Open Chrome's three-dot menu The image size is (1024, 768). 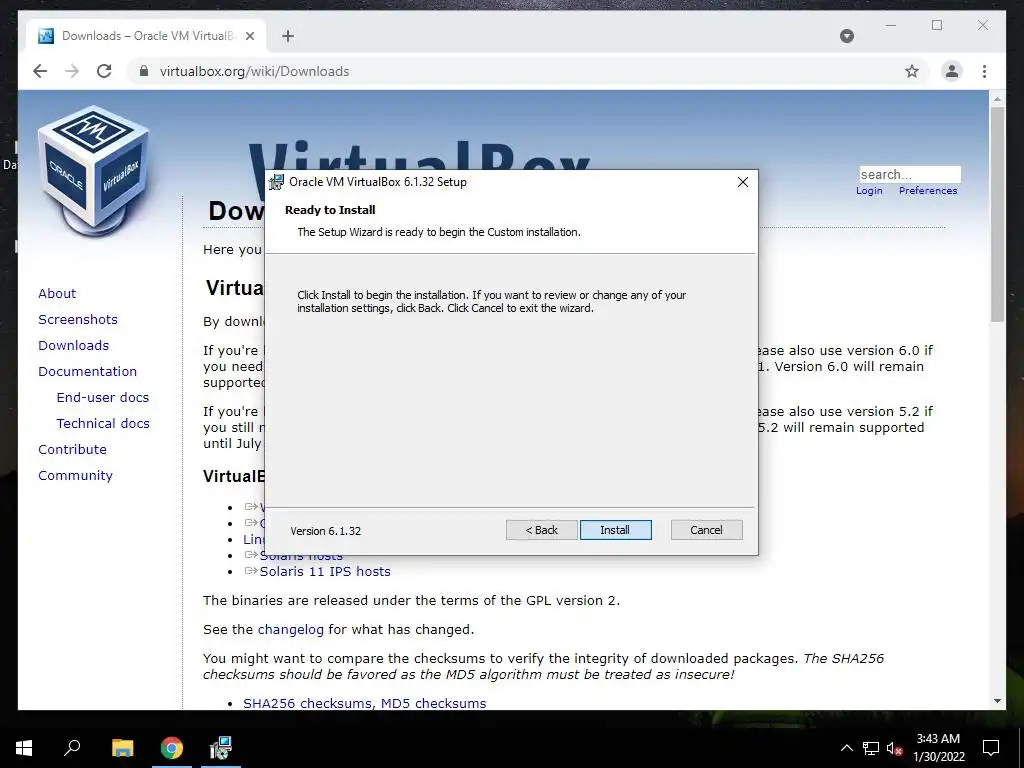(984, 71)
